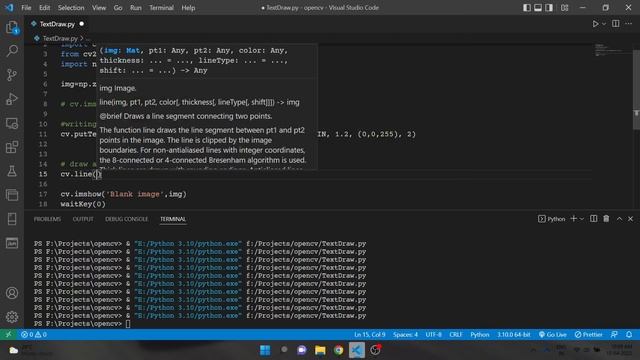Open the Edit menu
This screenshot has width=640, height=360.
tap(44, 8)
